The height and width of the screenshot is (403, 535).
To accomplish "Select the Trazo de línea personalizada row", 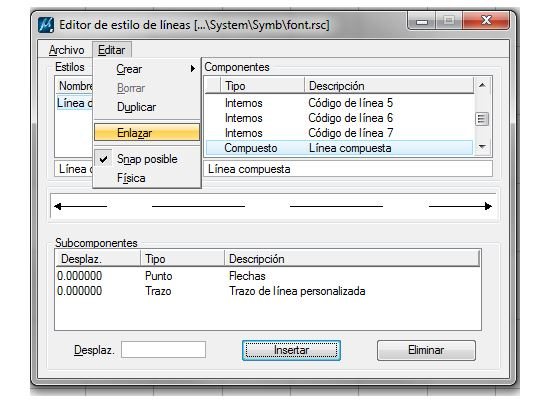I will coord(268,291).
